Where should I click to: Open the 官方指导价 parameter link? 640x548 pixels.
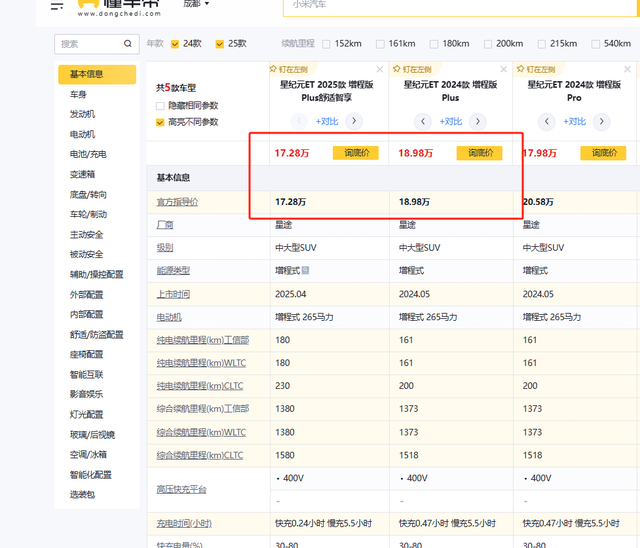point(178,202)
